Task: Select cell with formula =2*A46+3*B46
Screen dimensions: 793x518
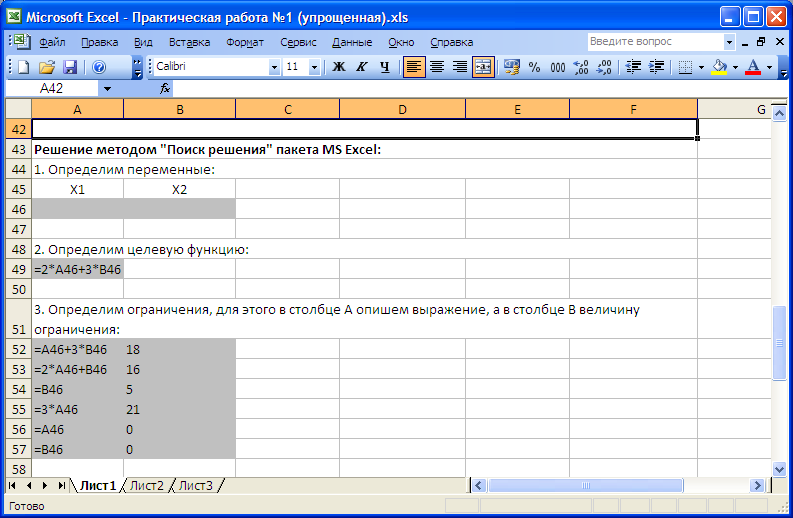Action: tap(77, 269)
